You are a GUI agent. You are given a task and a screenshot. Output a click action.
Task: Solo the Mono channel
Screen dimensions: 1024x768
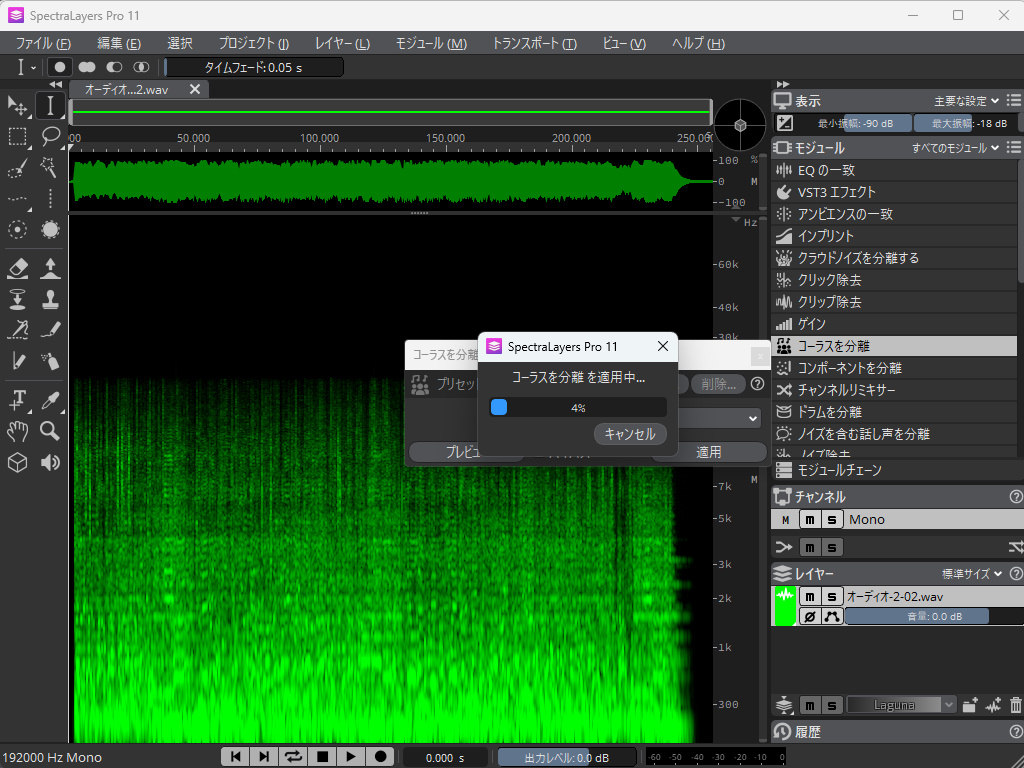832,519
